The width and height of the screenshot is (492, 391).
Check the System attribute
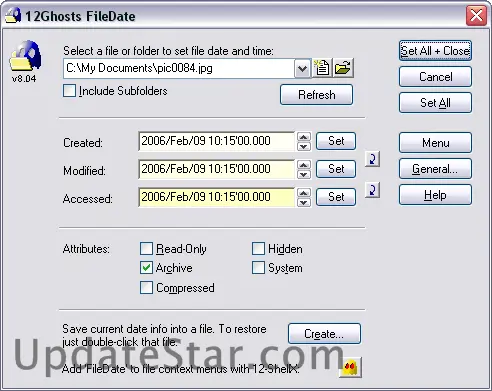[x=258, y=268]
